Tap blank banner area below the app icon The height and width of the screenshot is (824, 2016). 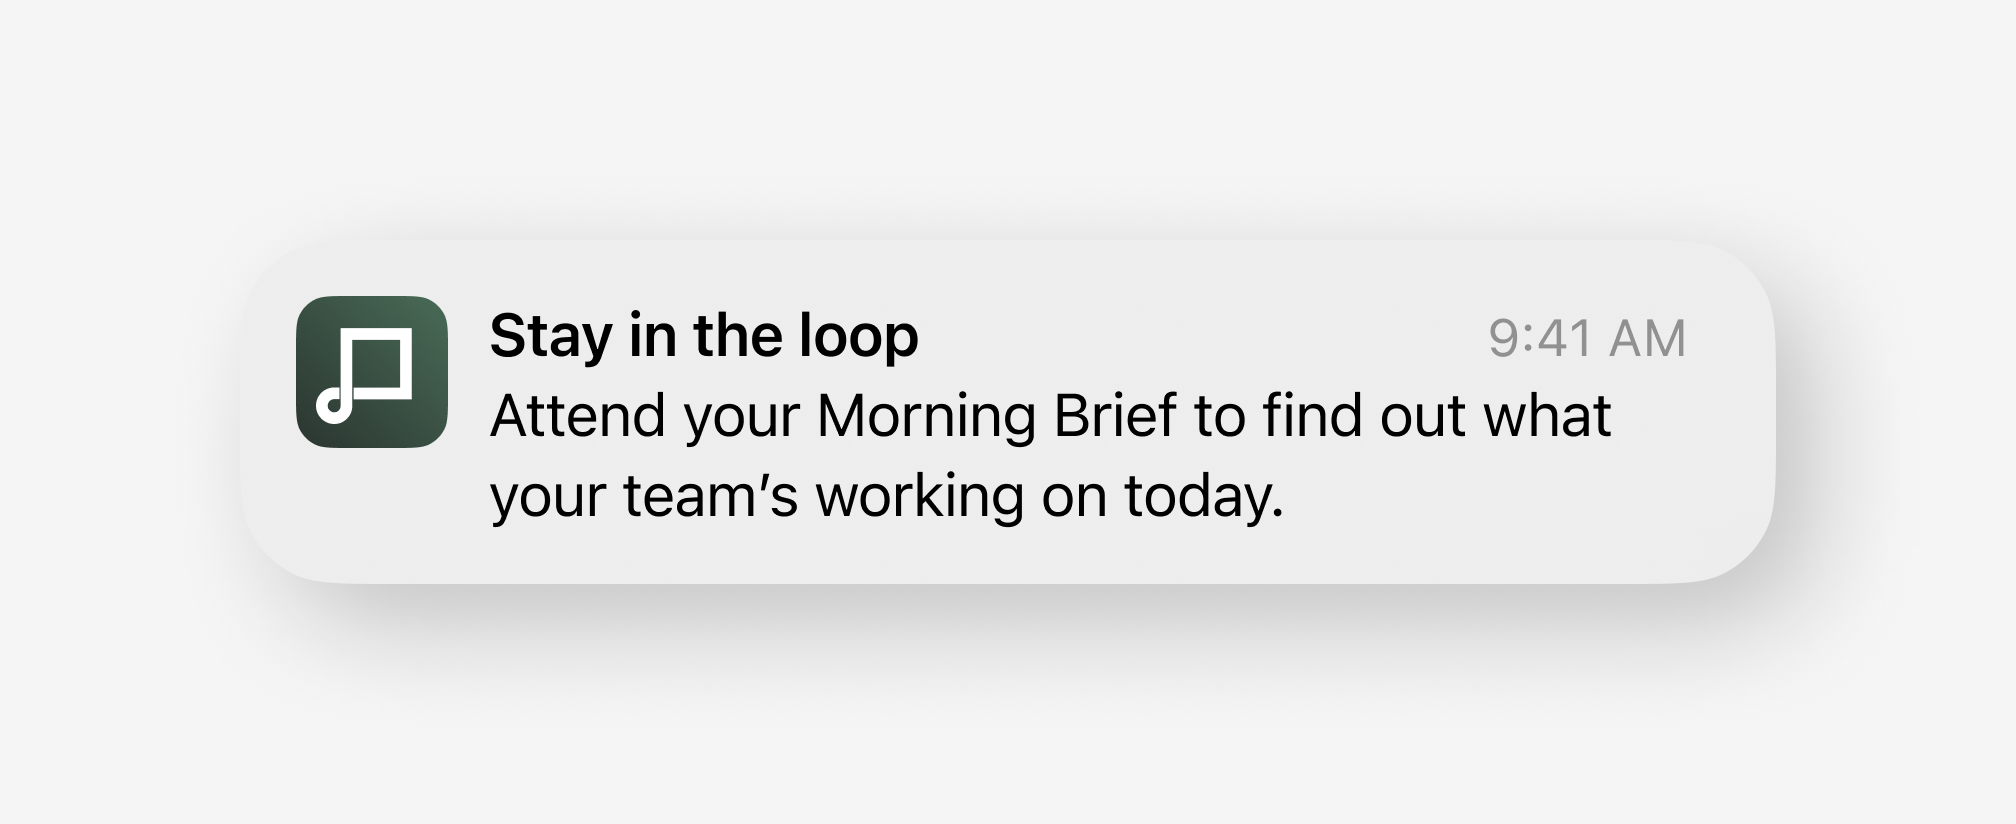click(x=372, y=515)
